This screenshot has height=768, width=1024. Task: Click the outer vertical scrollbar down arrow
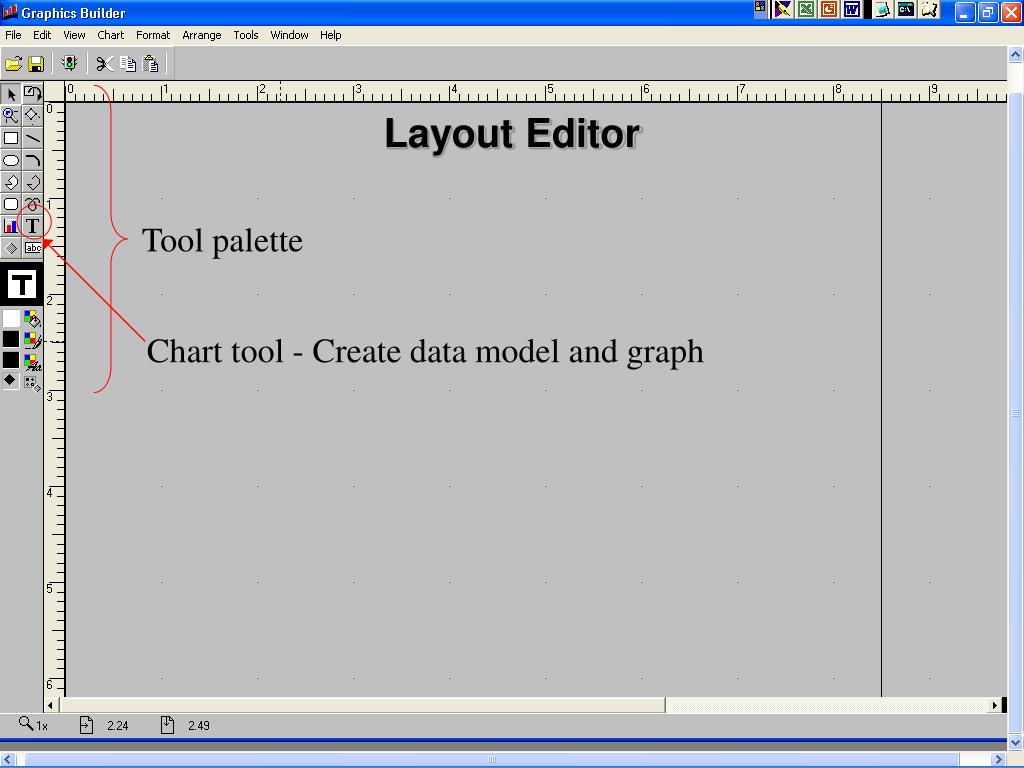[x=1016, y=743]
